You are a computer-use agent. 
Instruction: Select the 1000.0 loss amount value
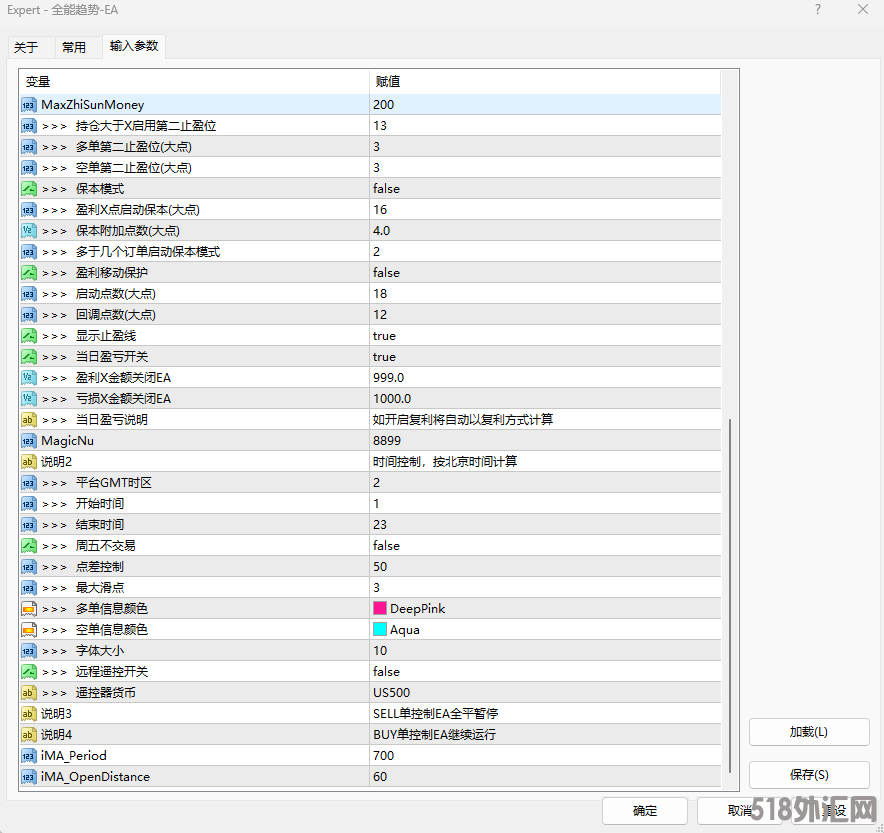click(x=392, y=398)
